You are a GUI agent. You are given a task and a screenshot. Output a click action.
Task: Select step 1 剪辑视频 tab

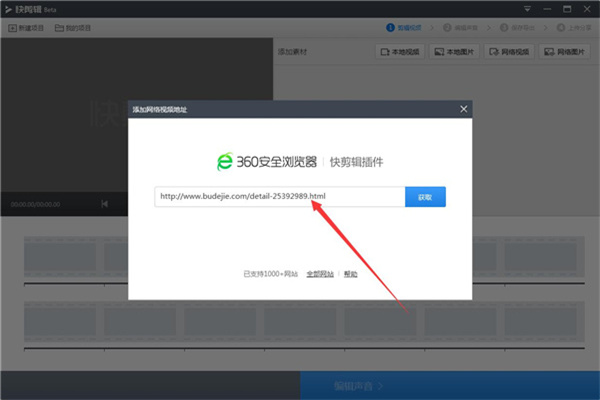[404, 28]
